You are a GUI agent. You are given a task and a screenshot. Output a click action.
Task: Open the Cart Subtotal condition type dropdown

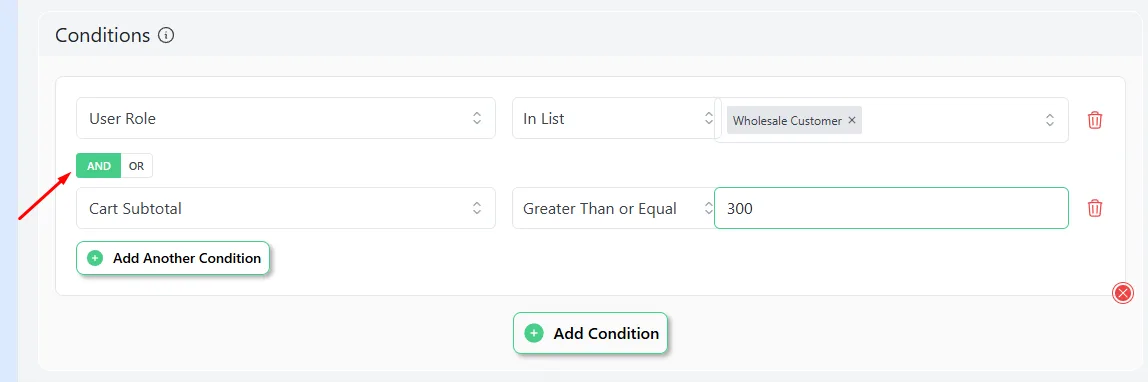(286, 208)
